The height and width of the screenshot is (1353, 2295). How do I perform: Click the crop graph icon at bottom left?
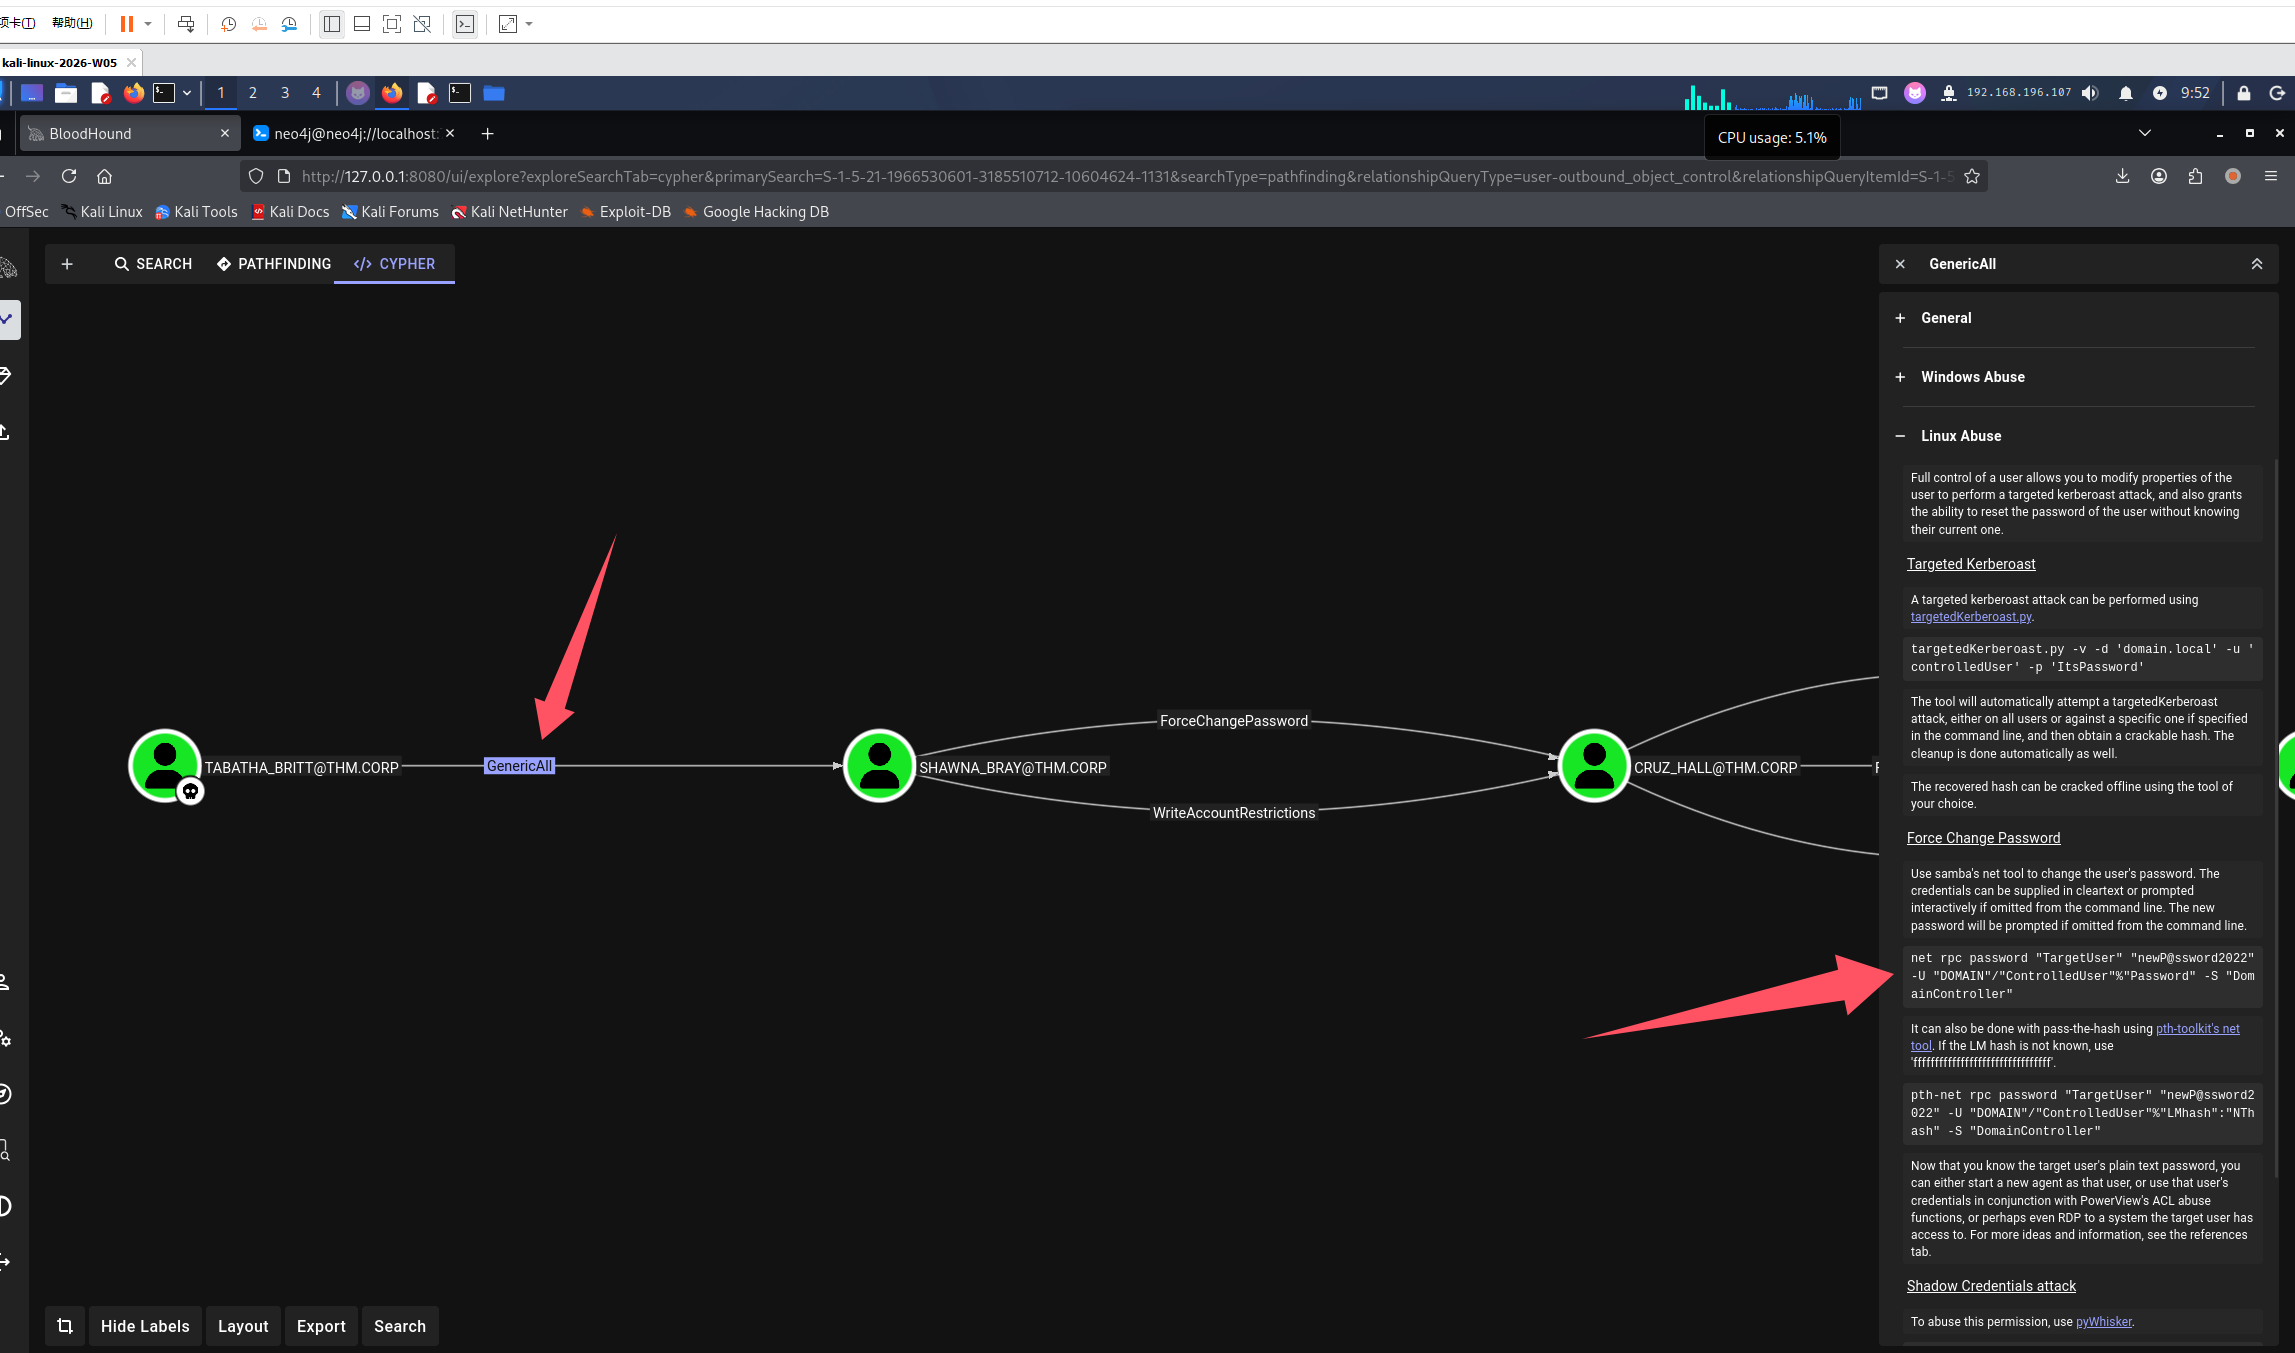[65, 1326]
